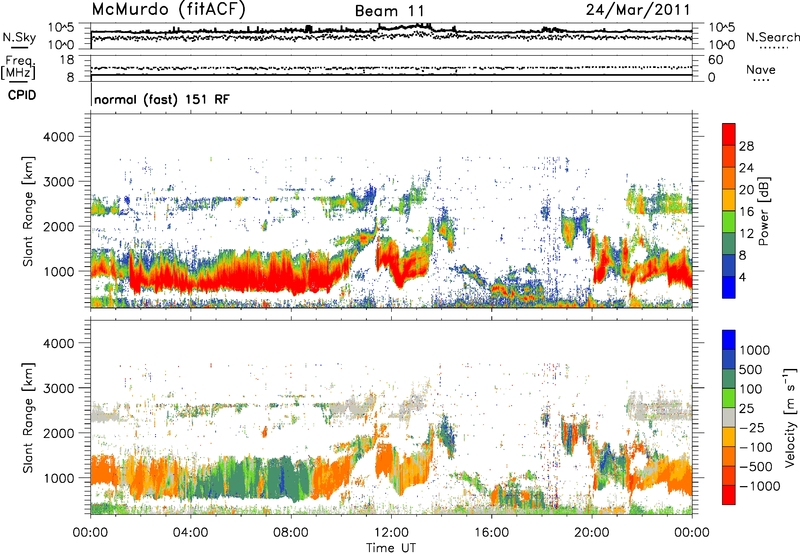The width and height of the screenshot is (800, 554).
Task: Click the 'Velocity [m s-1]' colorbar title
Action: (790, 417)
